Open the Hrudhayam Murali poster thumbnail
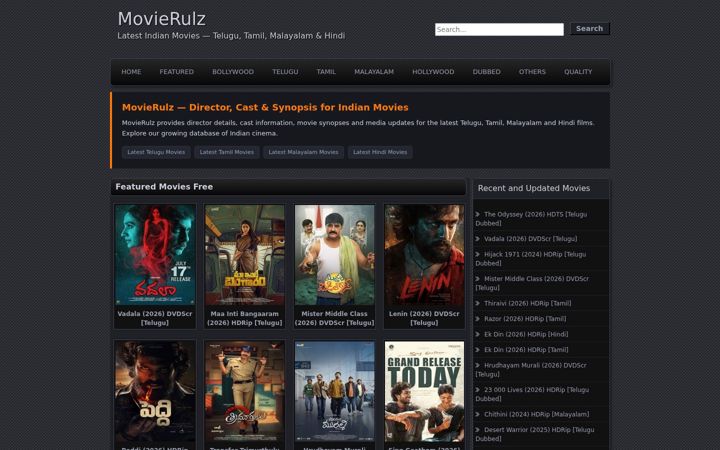This screenshot has height=450, width=720. (335, 391)
